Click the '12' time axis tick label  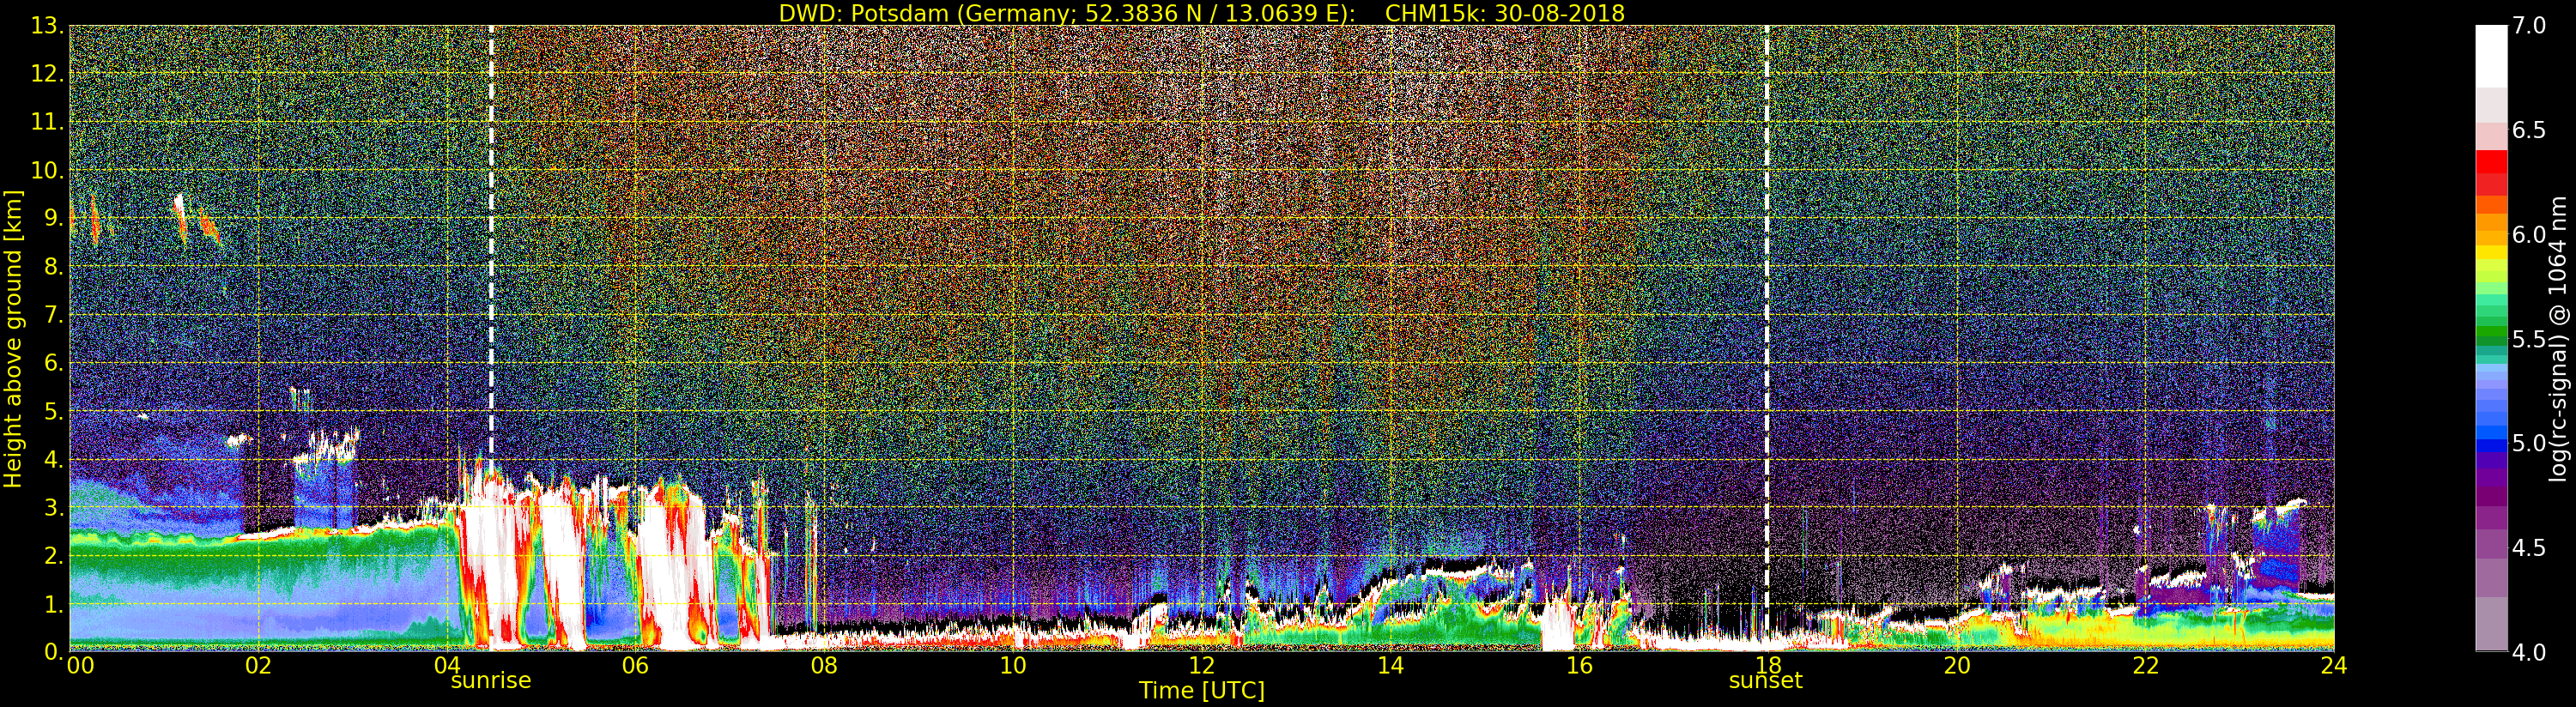1202,666
